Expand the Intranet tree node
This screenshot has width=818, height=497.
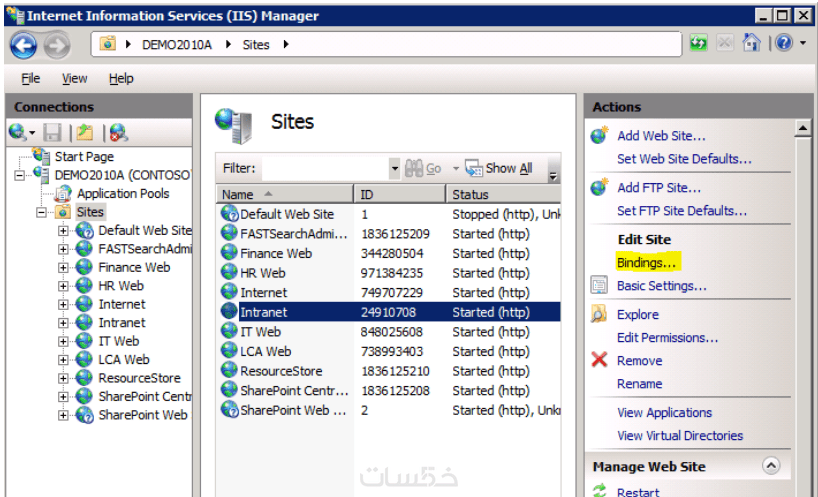coord(63,323)
